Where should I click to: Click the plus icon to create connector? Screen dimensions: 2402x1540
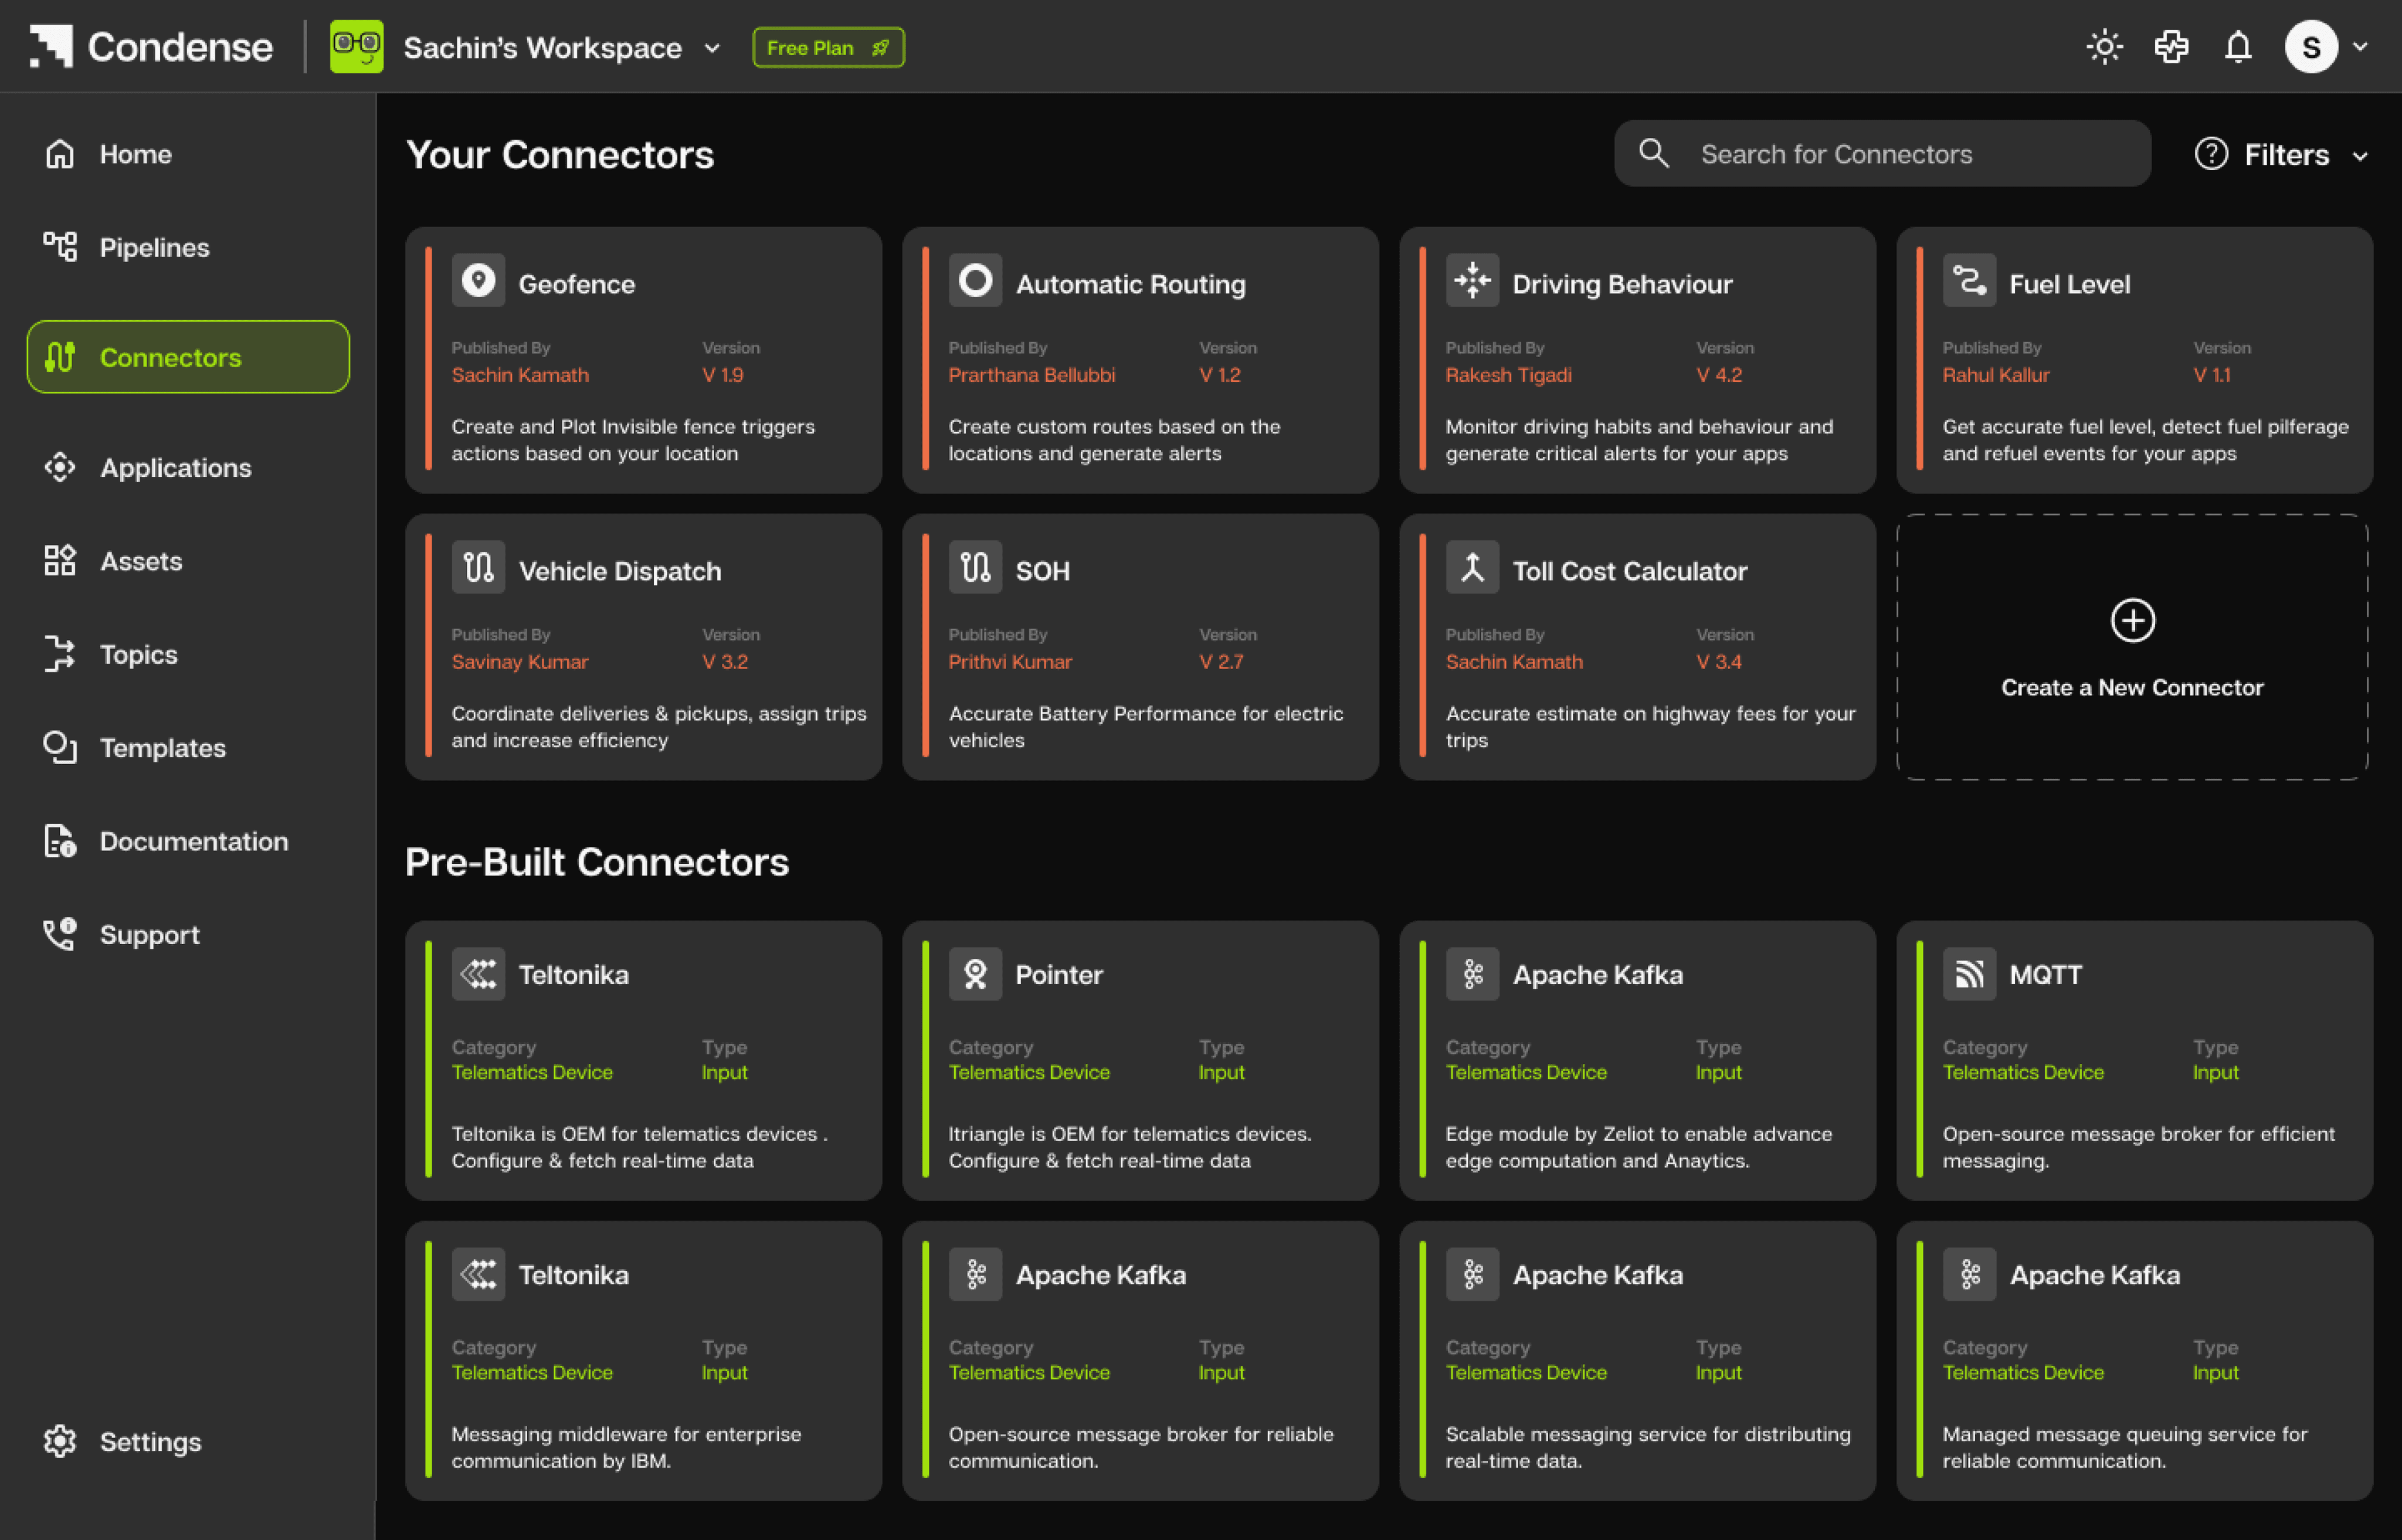[x=2132, y=620]
